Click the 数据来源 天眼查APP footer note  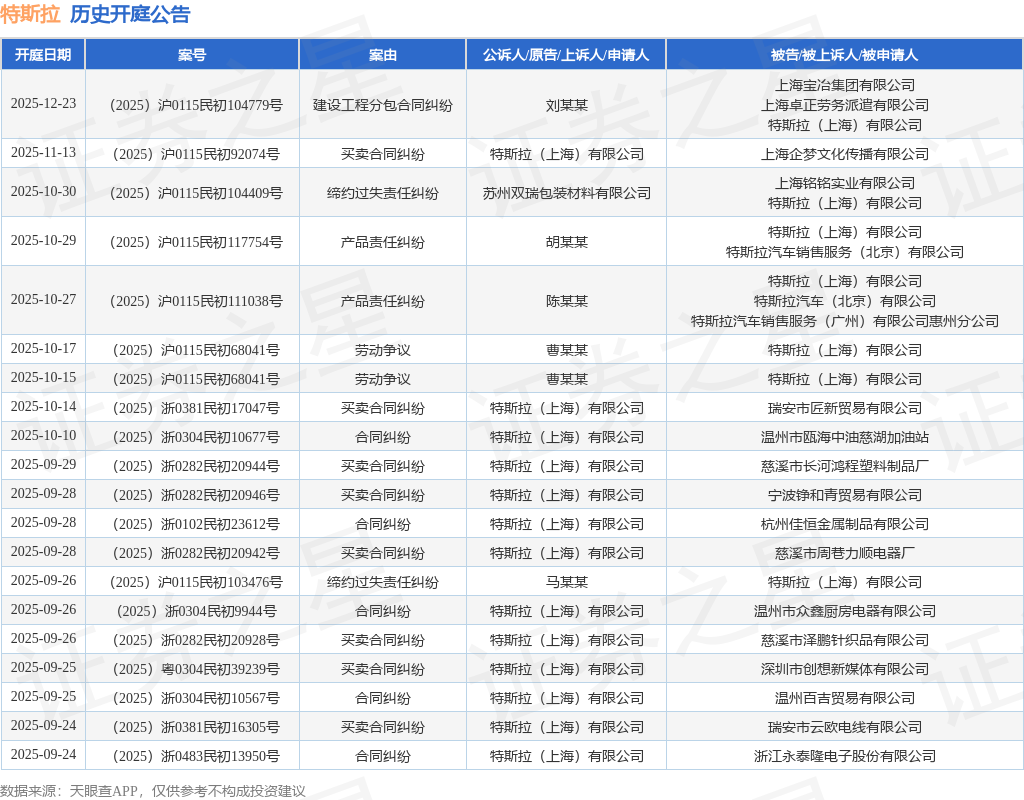[153, 791]
